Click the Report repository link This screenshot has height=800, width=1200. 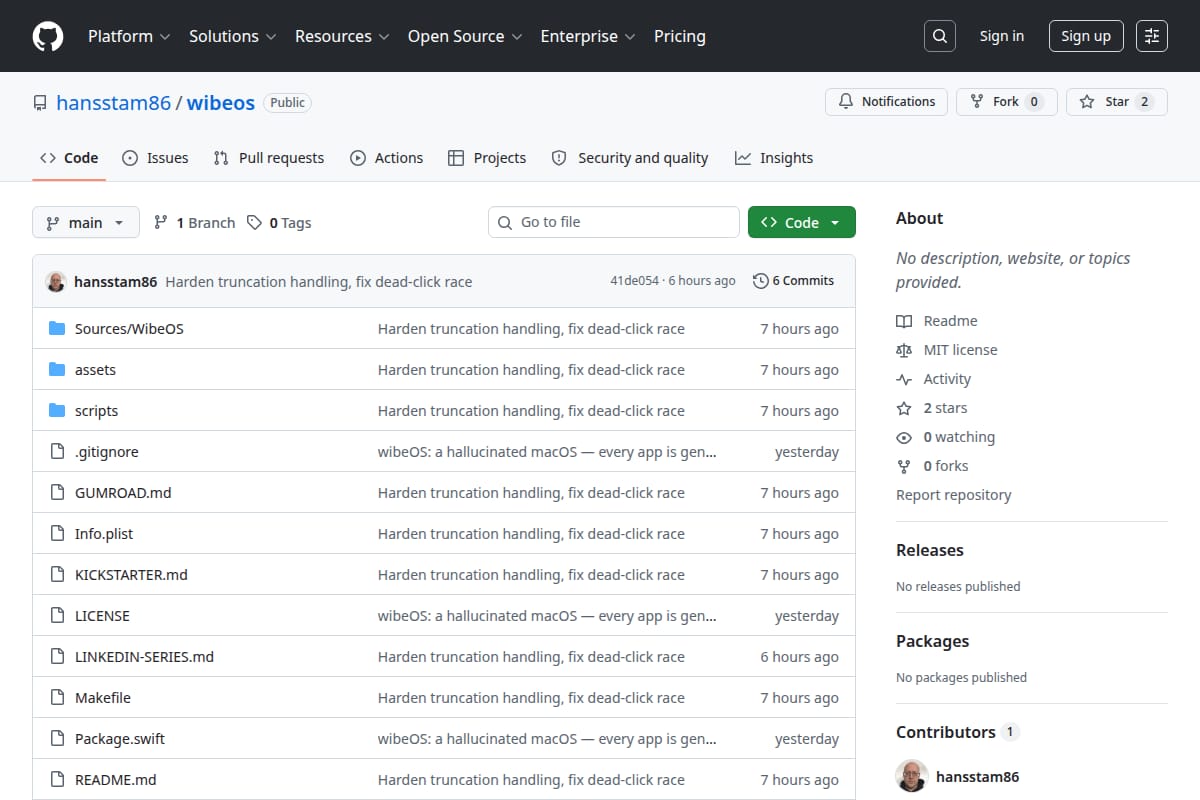coord(954,495)
